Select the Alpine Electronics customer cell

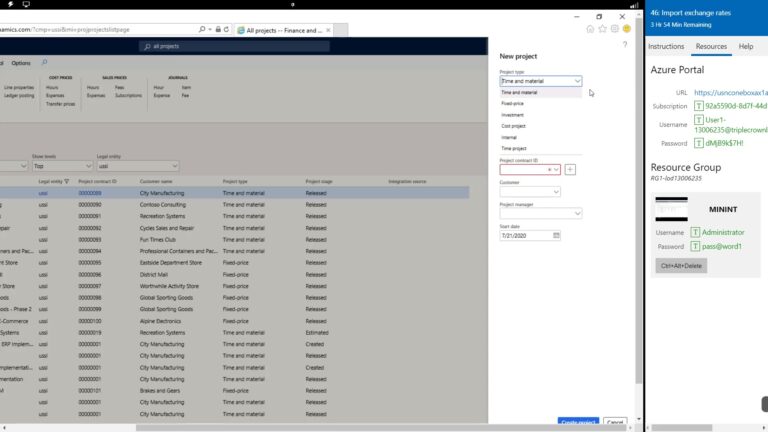click(x=160, y=321)
